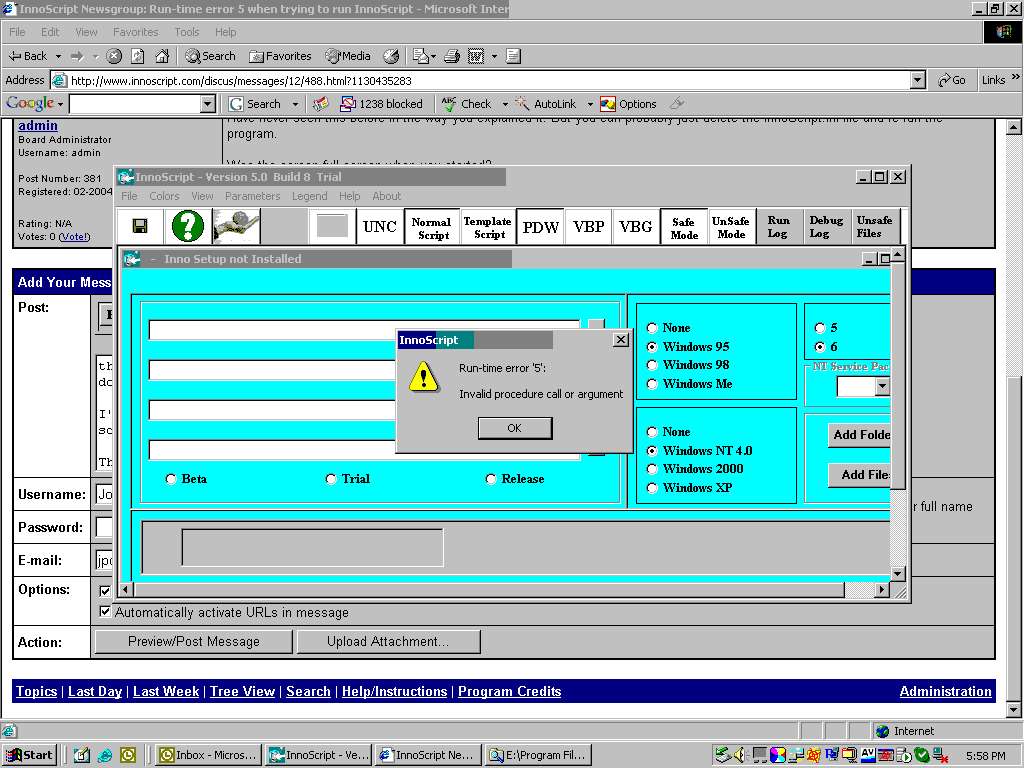Image resolution: width=1024 pixels, height=768 pixels.
Task: Click the Back arrow in Internet Explorer
Action: click(27, 56)
